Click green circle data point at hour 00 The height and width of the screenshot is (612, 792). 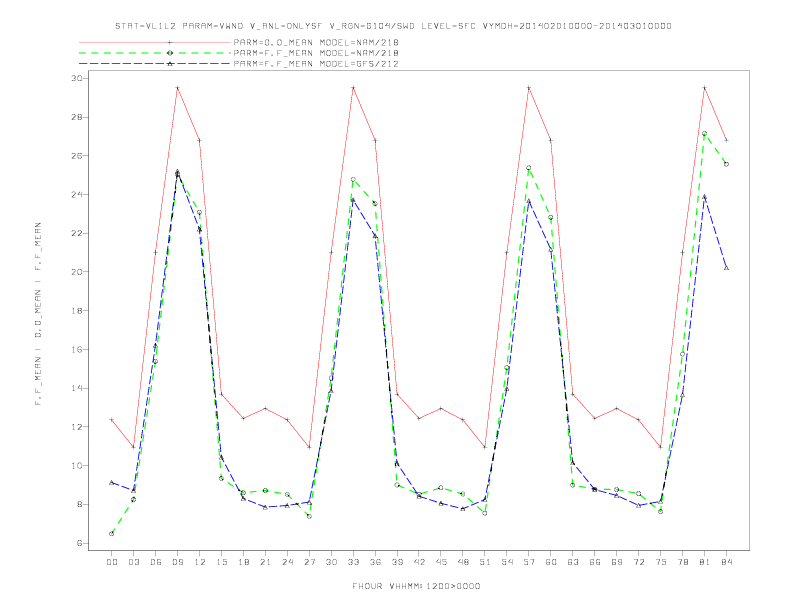pos(112,533)
